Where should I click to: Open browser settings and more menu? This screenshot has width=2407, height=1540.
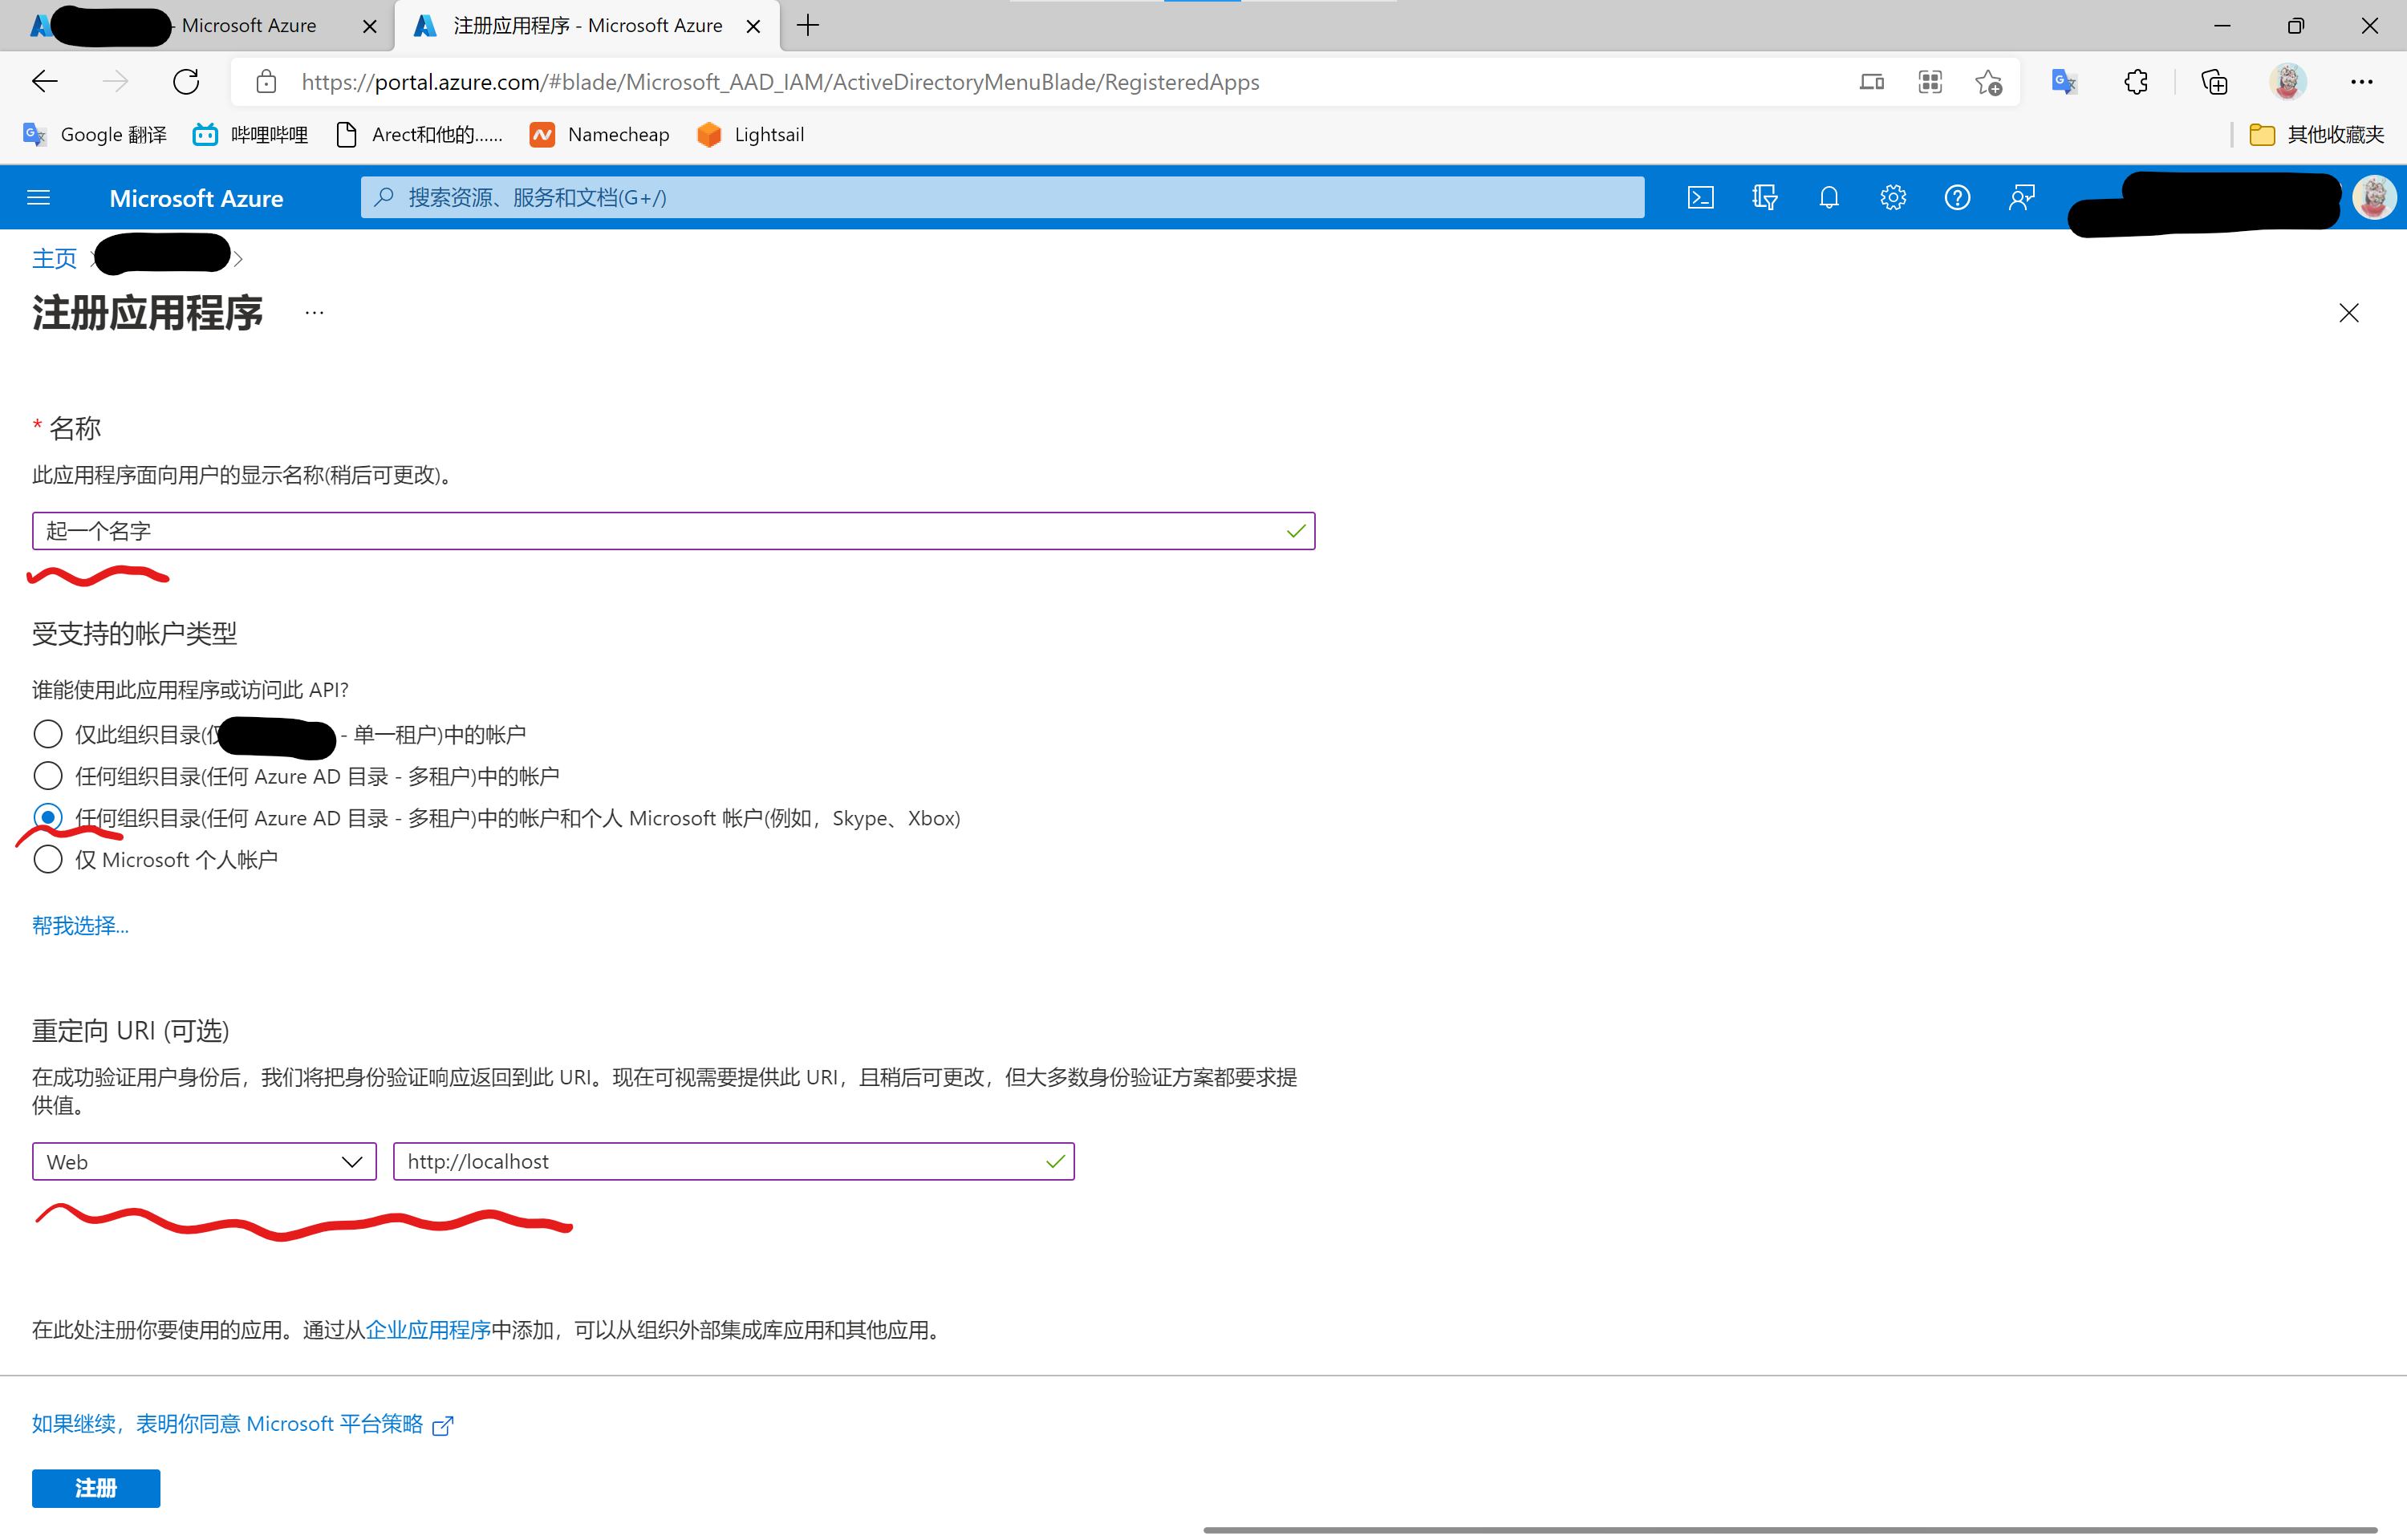coord(2361,82)
